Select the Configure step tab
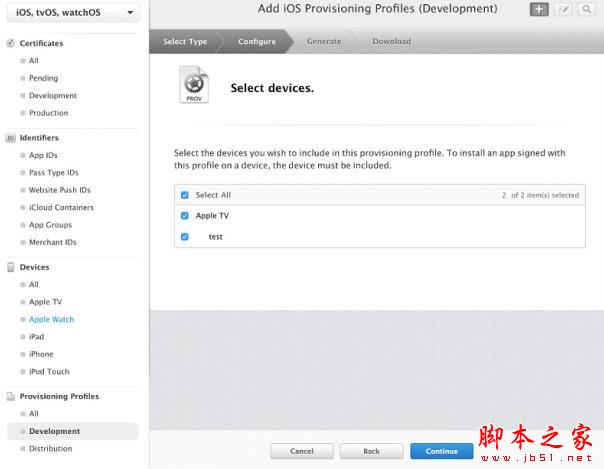The width and height of the screenshot is (604, 469). click(x=257, y=41)
